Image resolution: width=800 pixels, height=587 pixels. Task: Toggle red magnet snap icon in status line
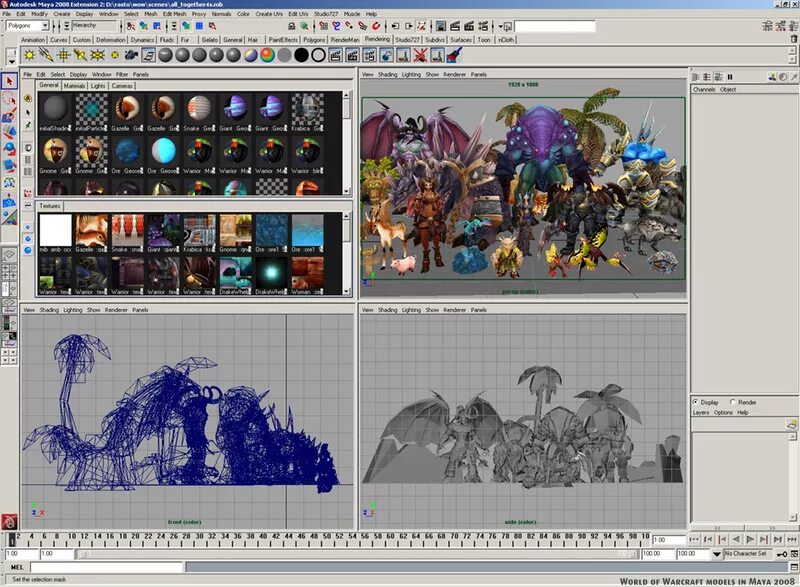(376, 25)
